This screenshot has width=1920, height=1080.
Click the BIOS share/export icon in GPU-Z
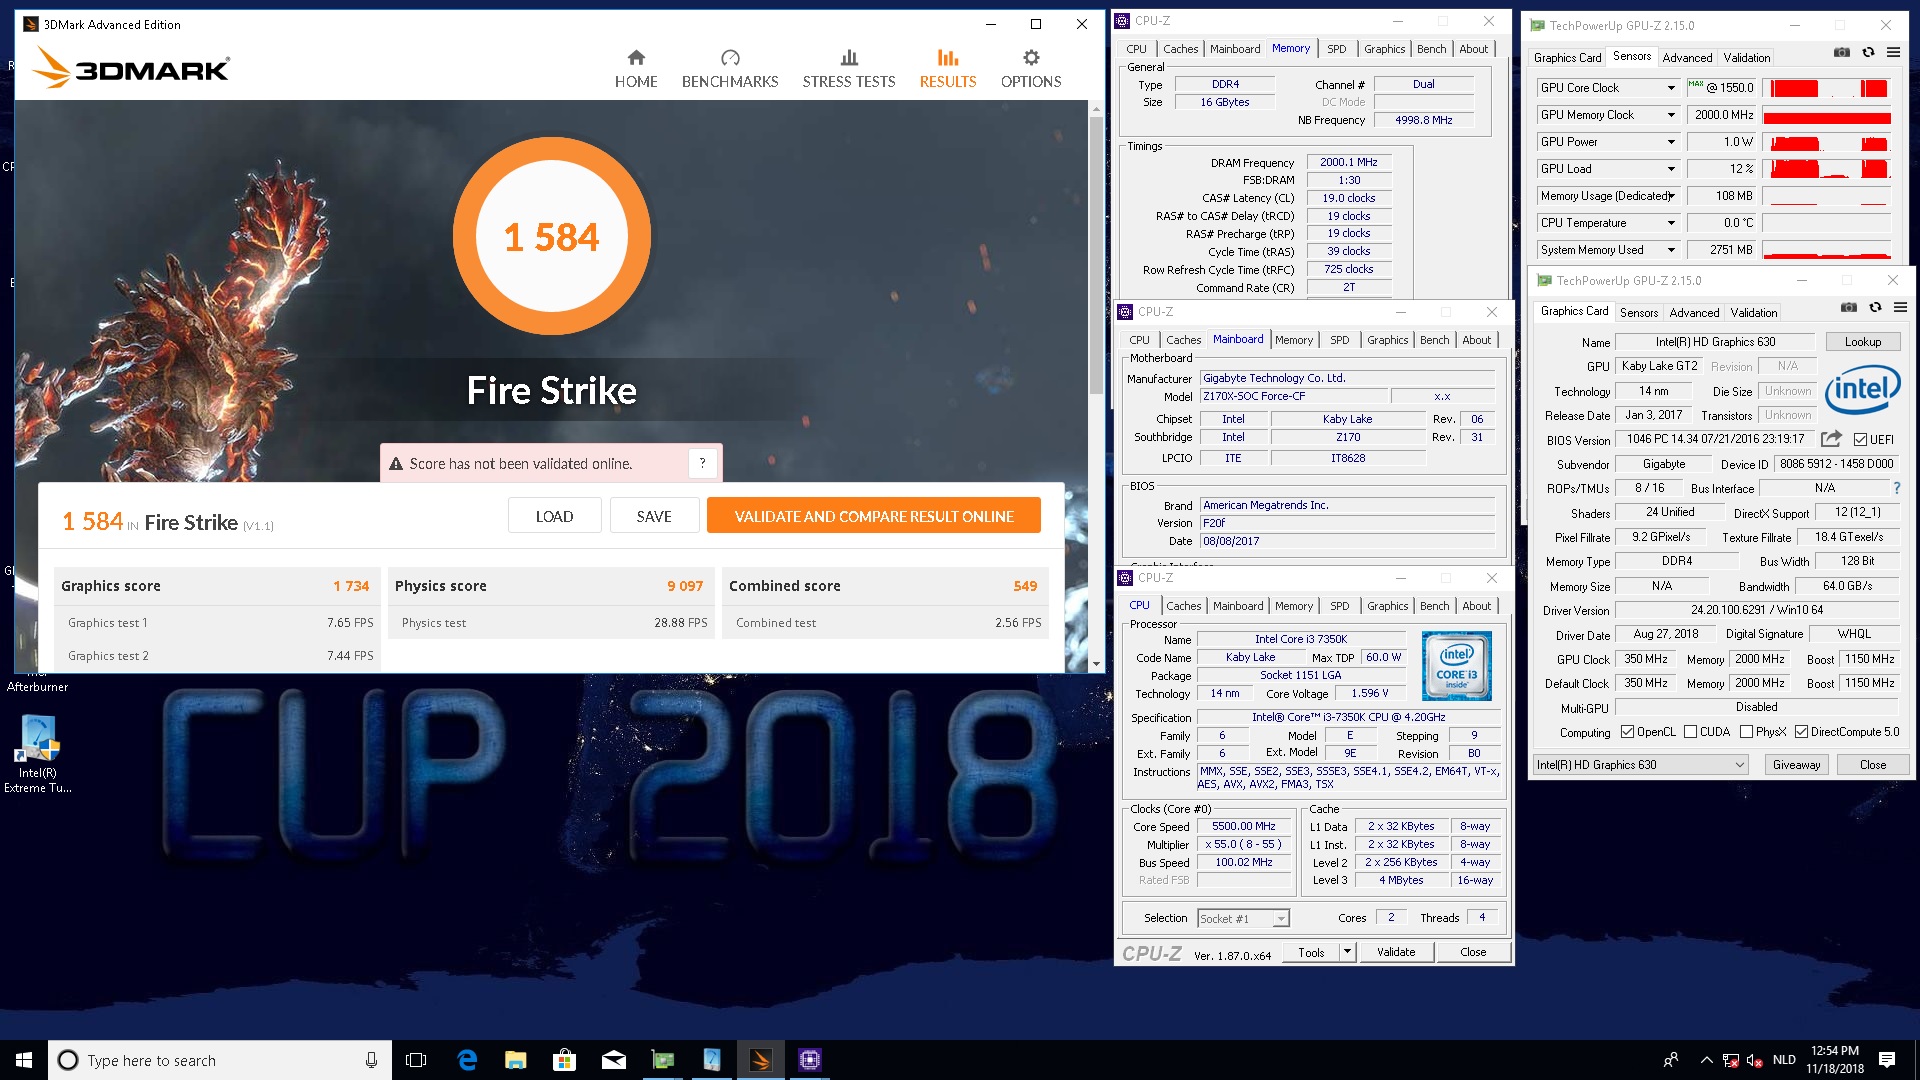click(x=1831, y=438)
